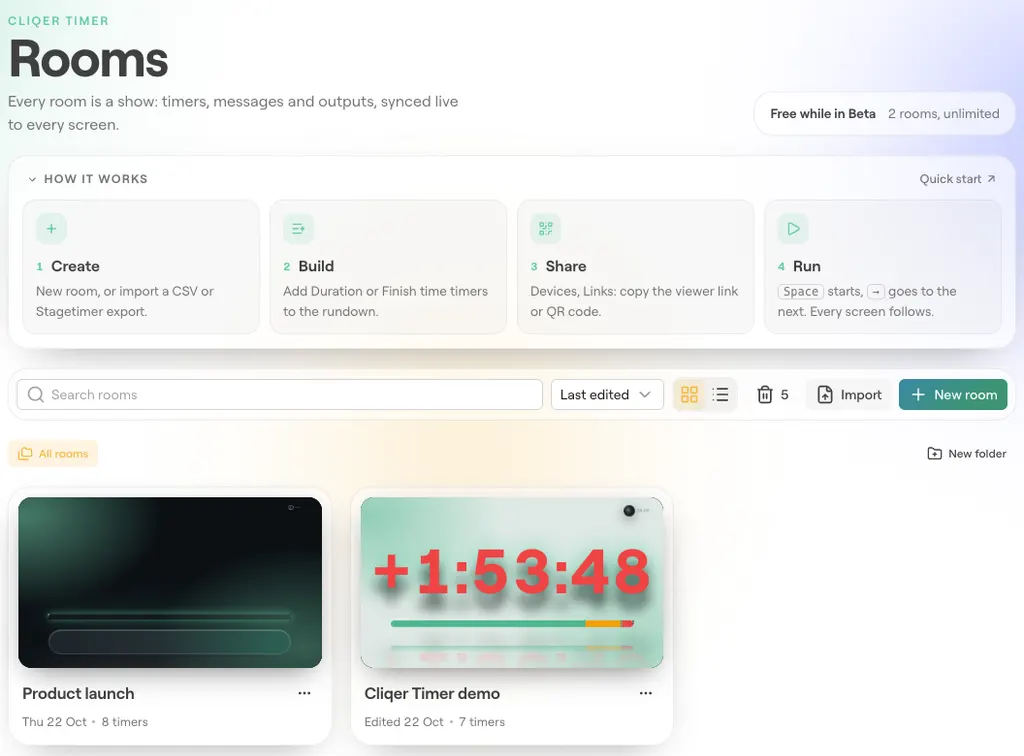Click the '8 timers' text under Product launch
The height and width of the screenshot is (756, 1024).
[125, 722]
